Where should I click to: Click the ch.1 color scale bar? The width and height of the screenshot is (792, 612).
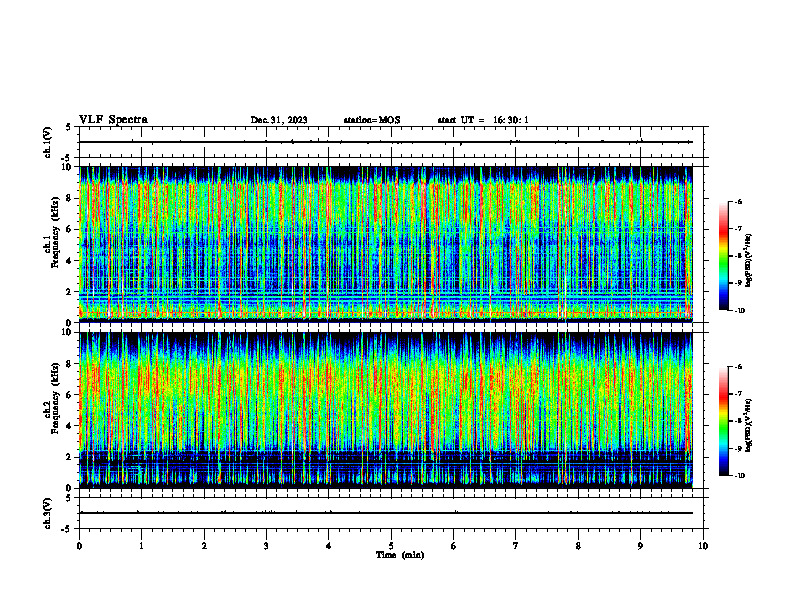[724, 256]
